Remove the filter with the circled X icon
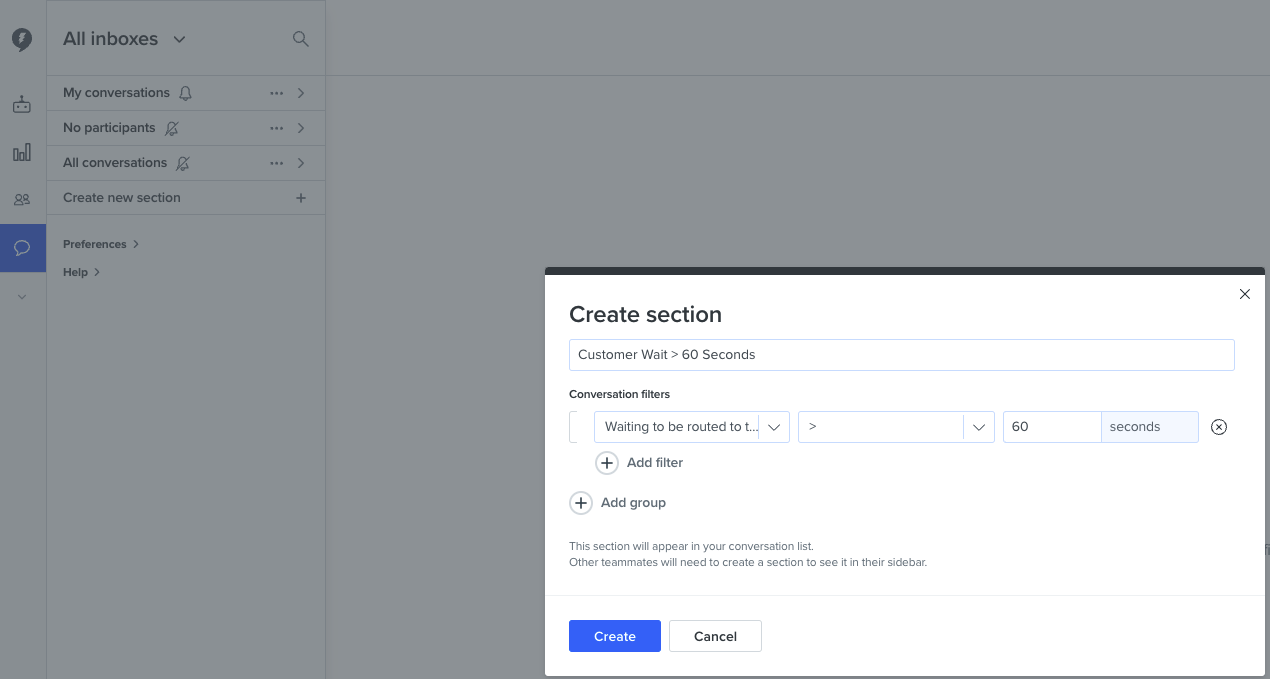 pos(1219,427)
